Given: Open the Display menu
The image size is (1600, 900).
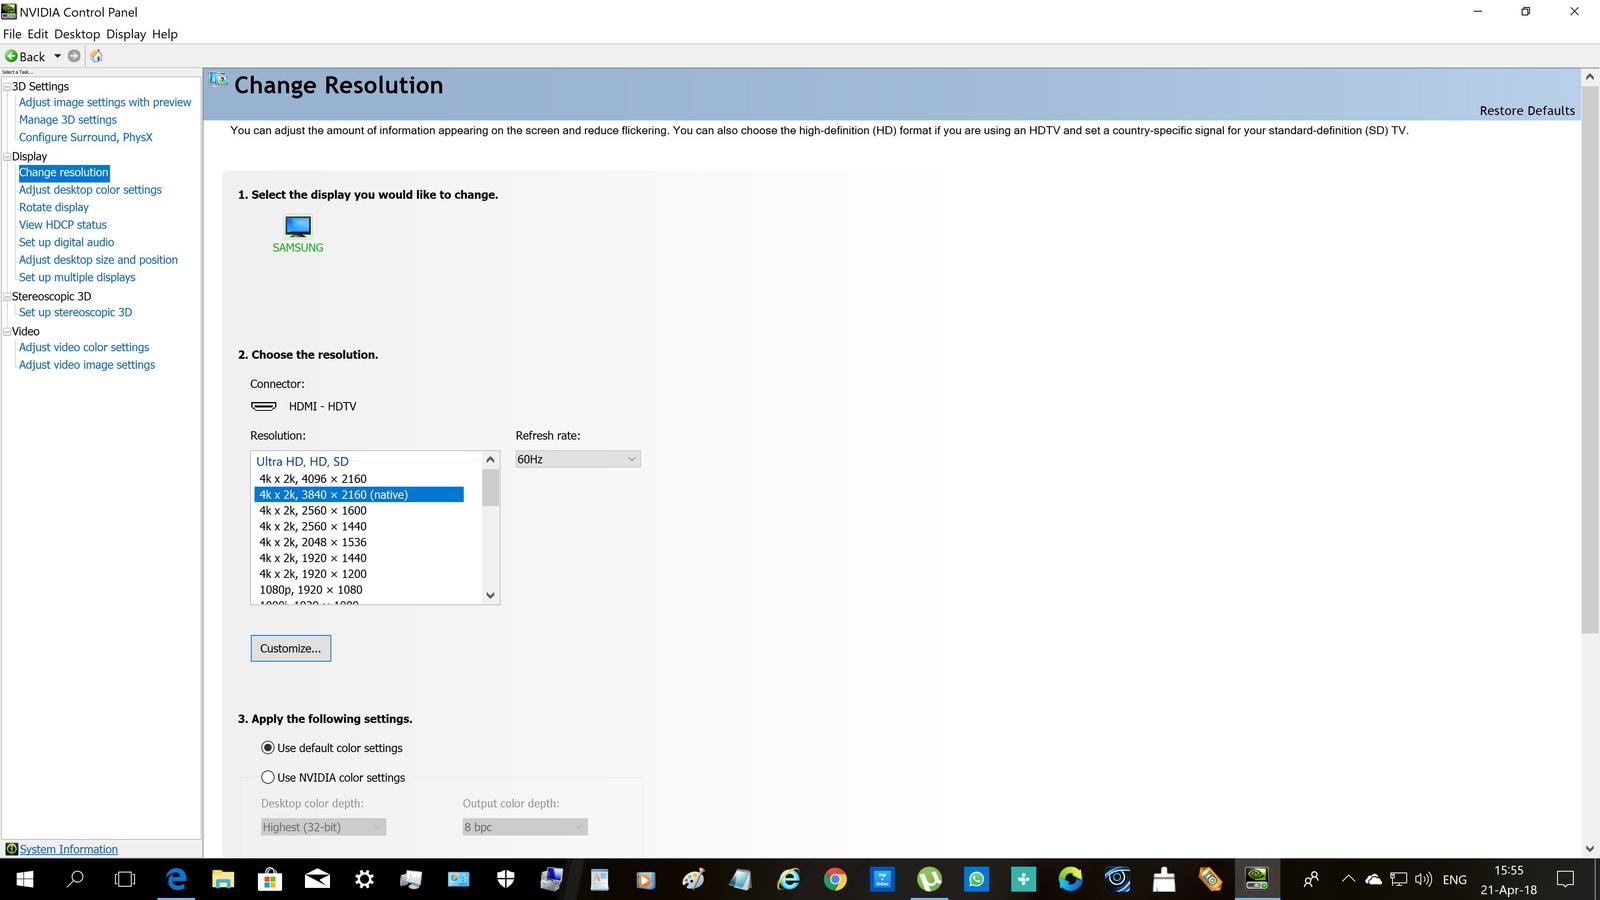Looking at the screenshot, I should click(126, 34).
